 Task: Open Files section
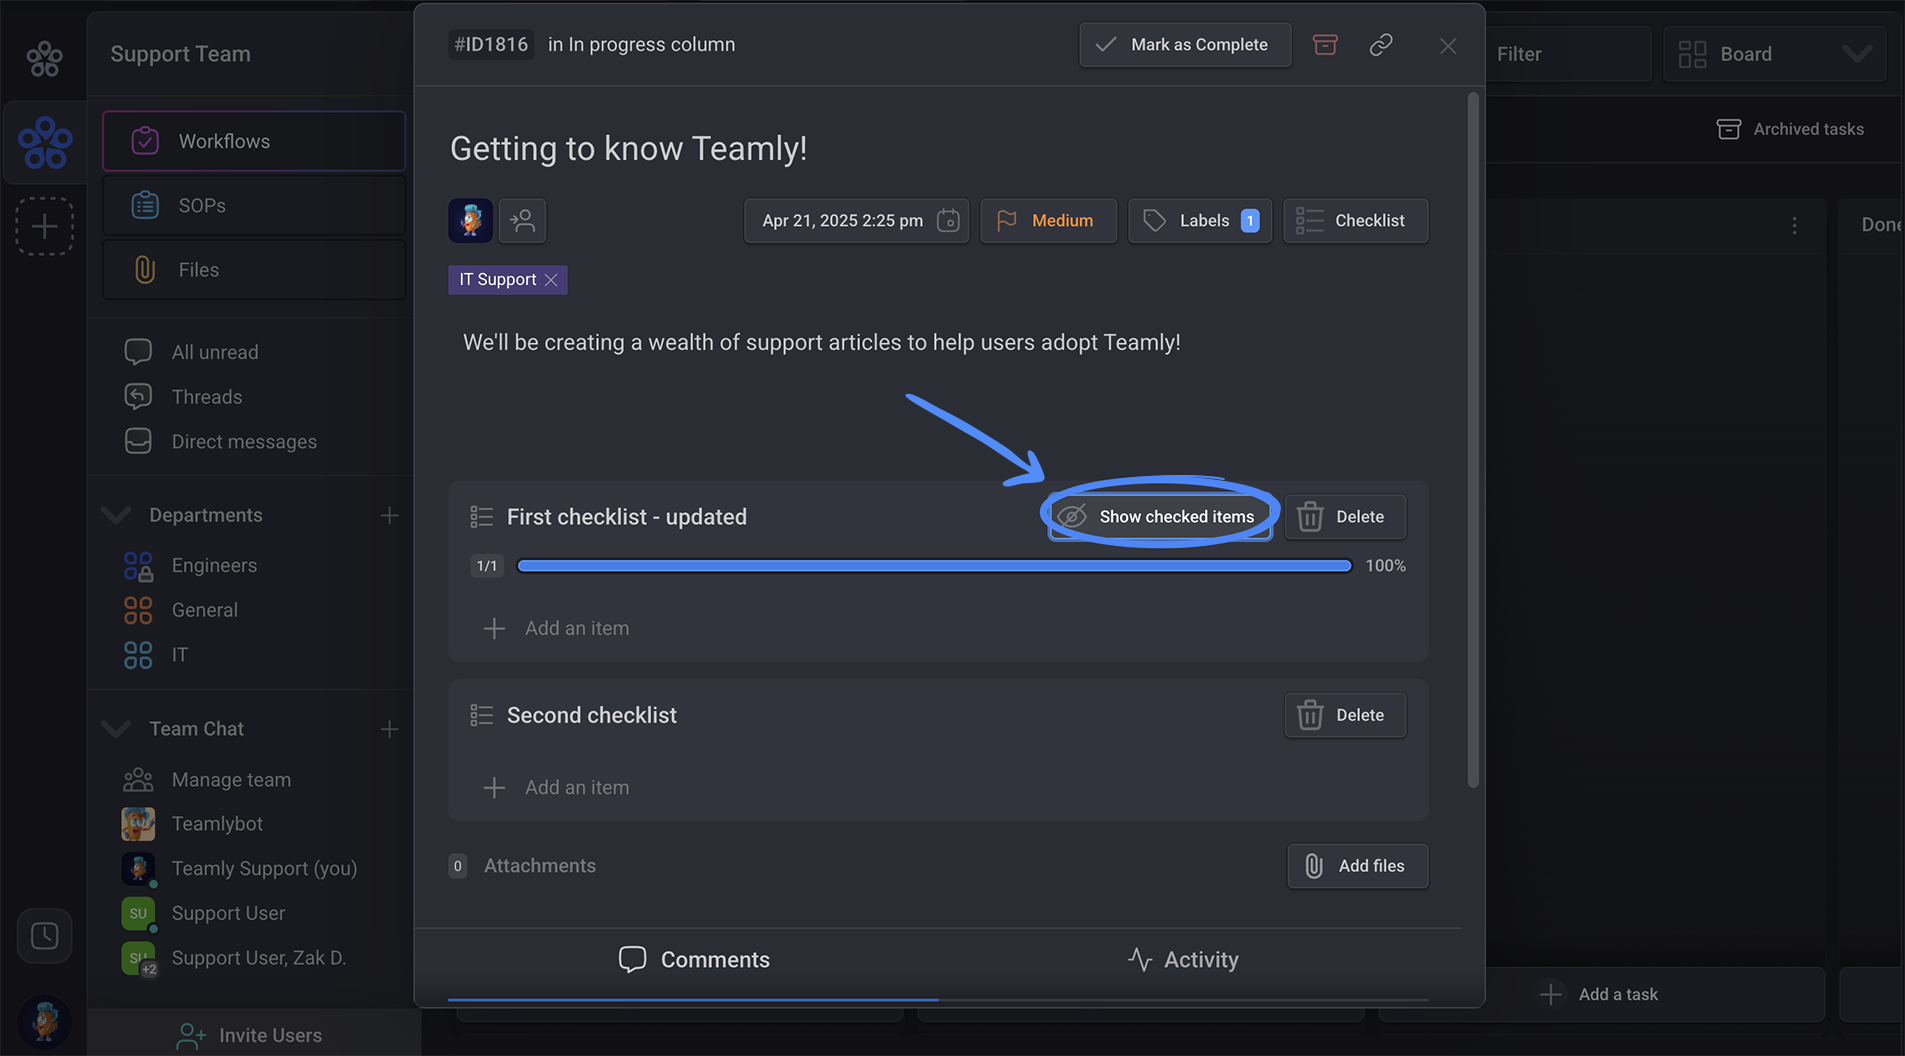coord(254,269)
